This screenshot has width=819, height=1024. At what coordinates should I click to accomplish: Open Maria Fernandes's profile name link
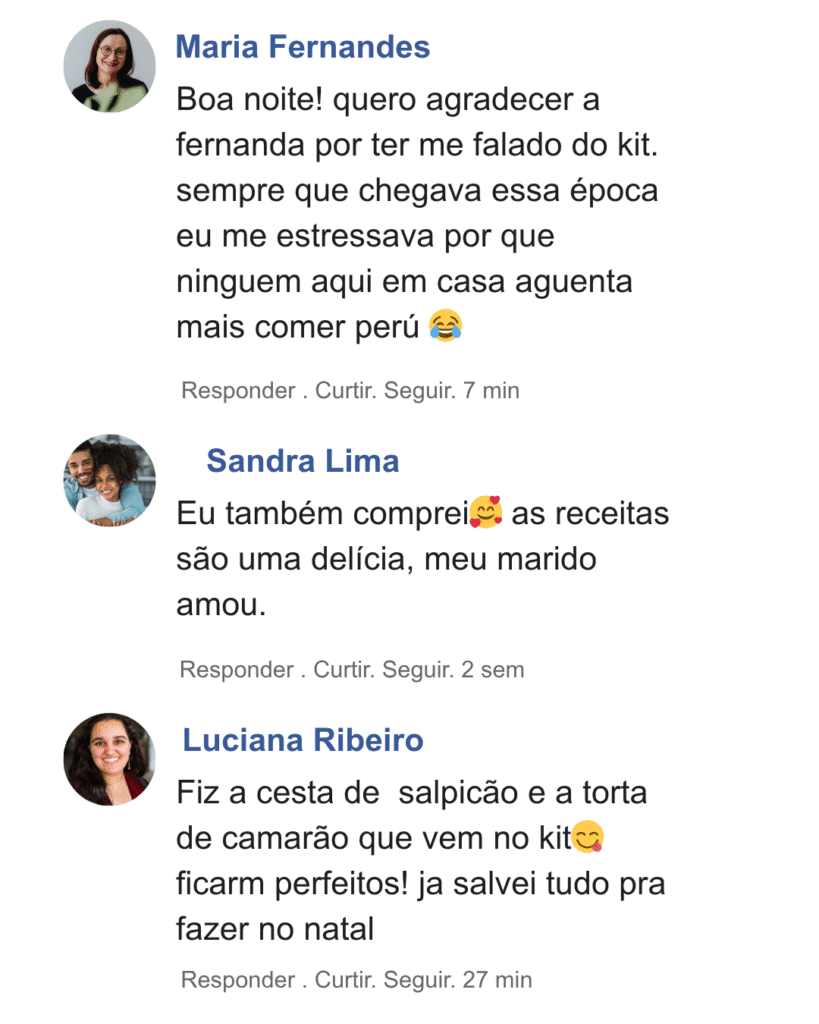coord(303,47)
